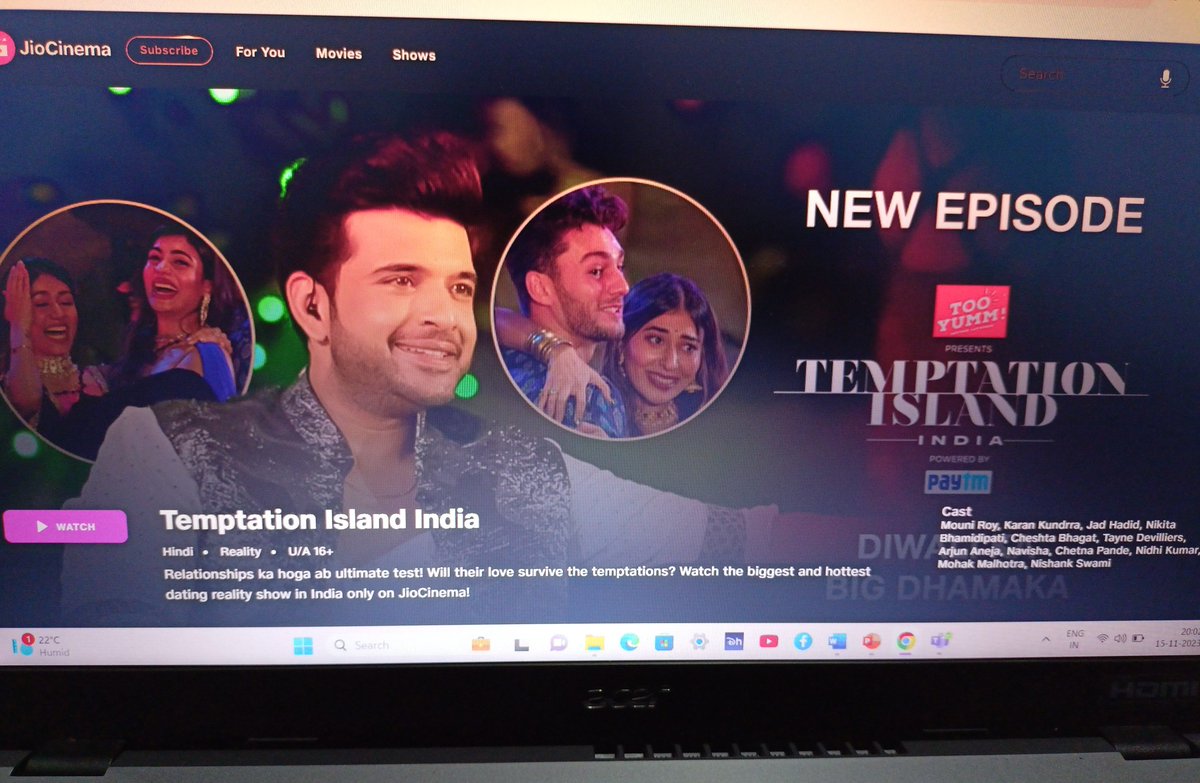Screen dimensions: 1200x783
Task: Open the Windows Start menu
Action: click(303, 645)
